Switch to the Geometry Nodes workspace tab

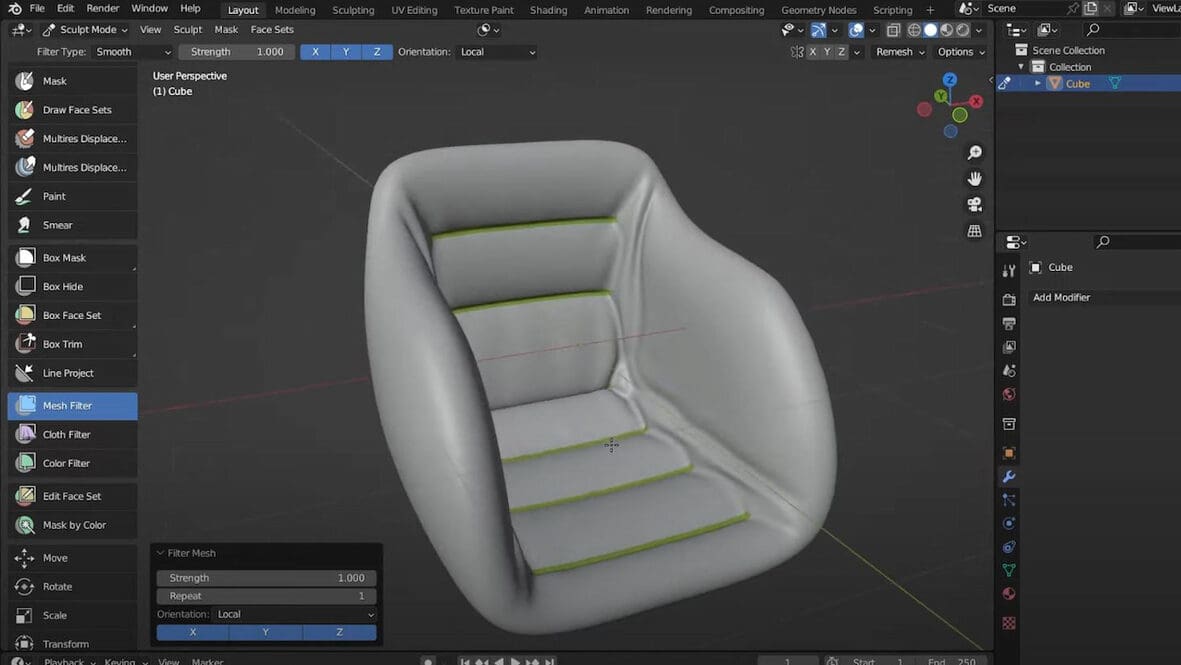(819, 10)
